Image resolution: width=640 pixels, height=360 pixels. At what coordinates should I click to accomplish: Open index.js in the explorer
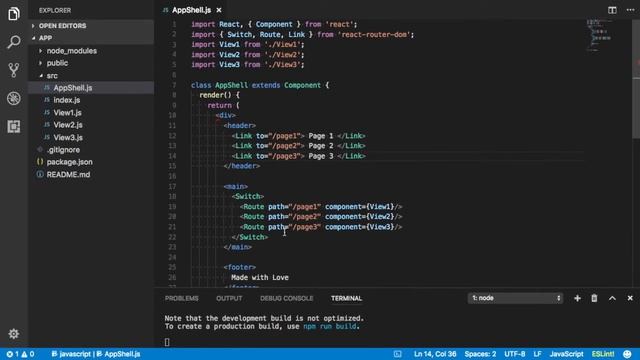[67, 100]
